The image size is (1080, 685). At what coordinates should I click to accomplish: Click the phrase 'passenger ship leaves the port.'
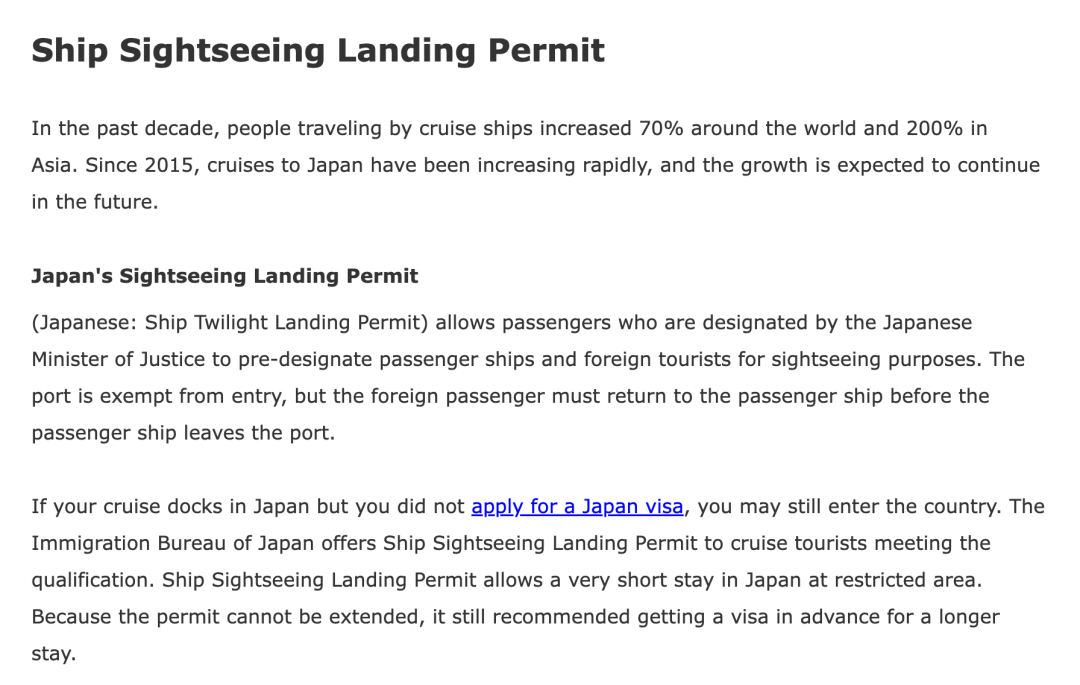tap(183, 433)
